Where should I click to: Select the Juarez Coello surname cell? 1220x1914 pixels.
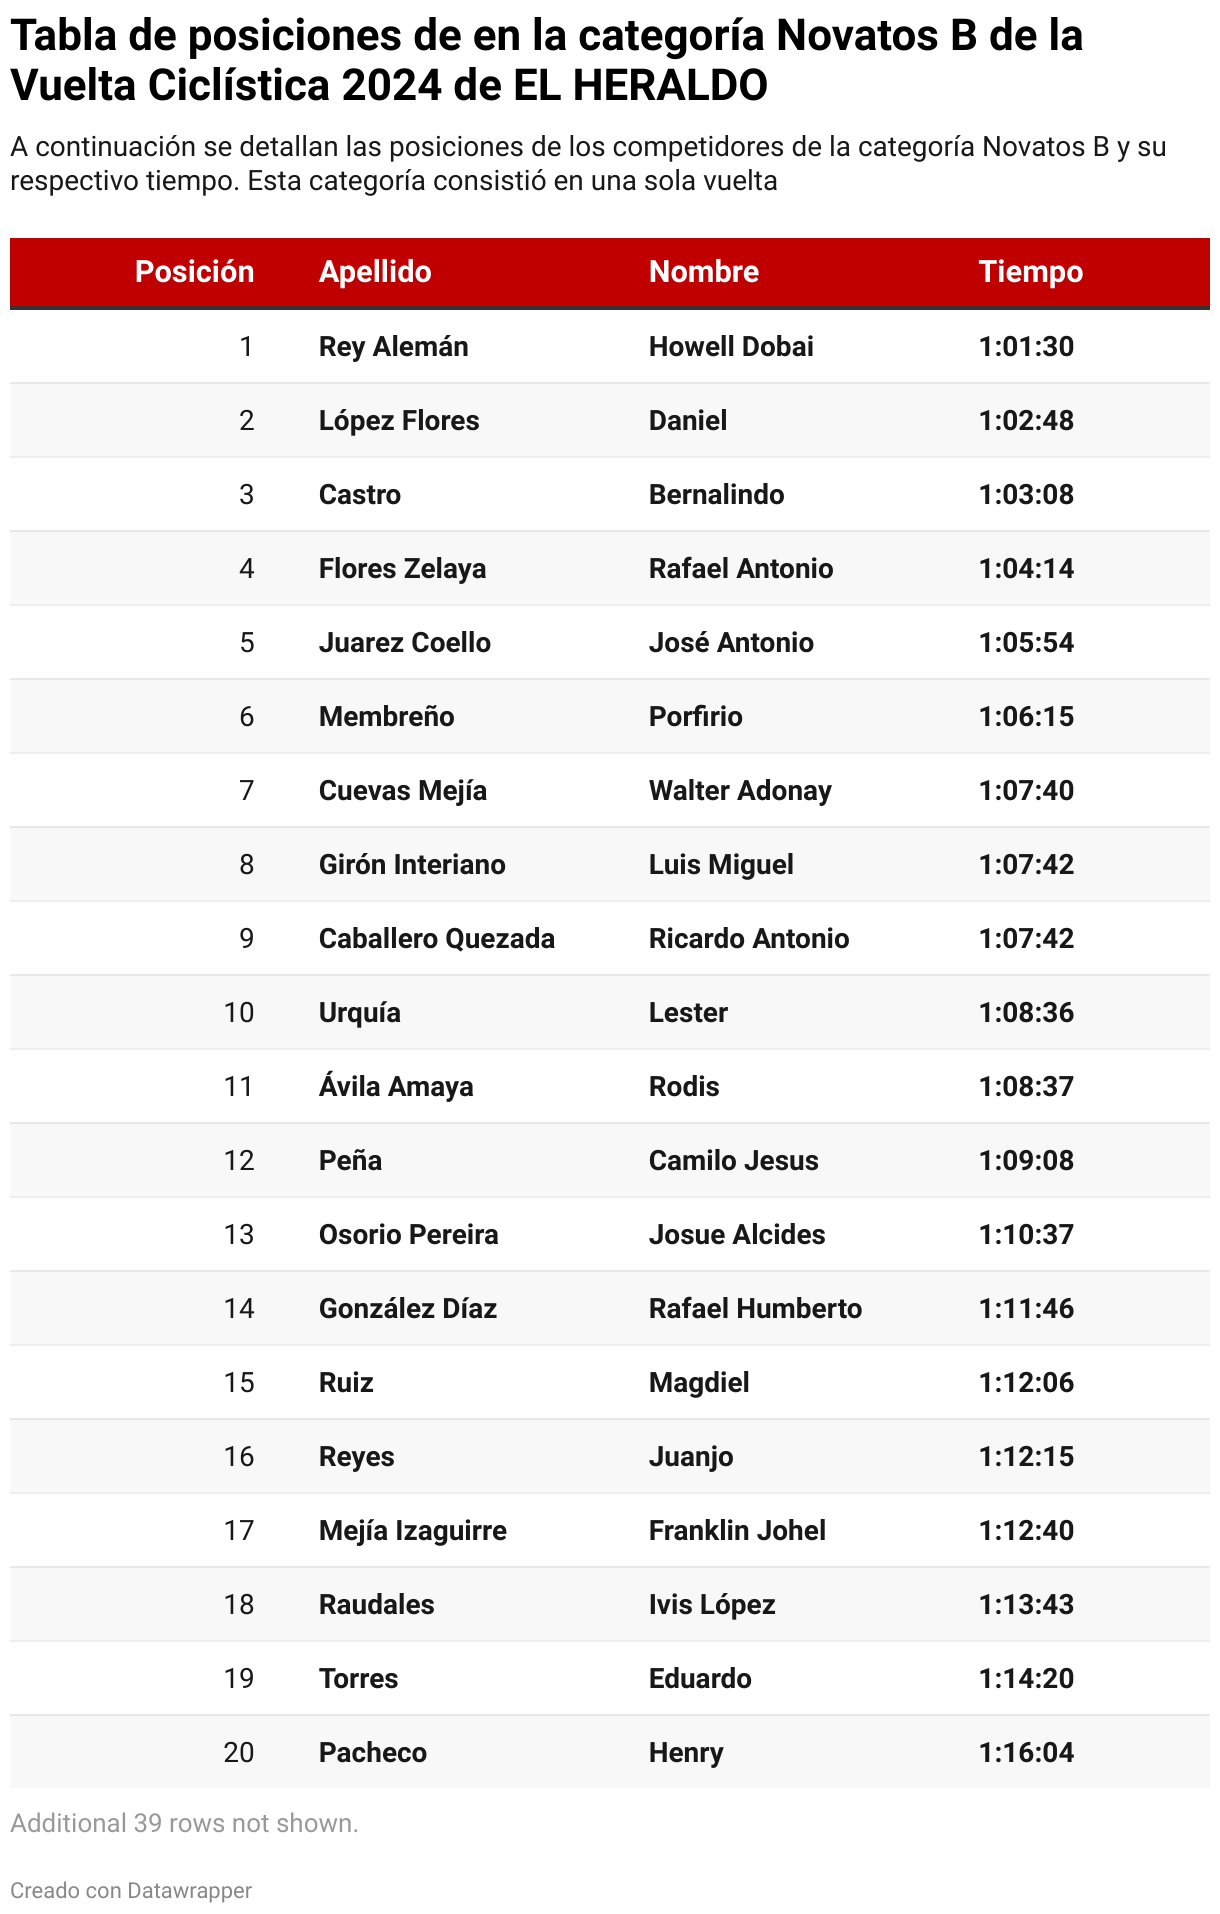[x=405, y=643]
